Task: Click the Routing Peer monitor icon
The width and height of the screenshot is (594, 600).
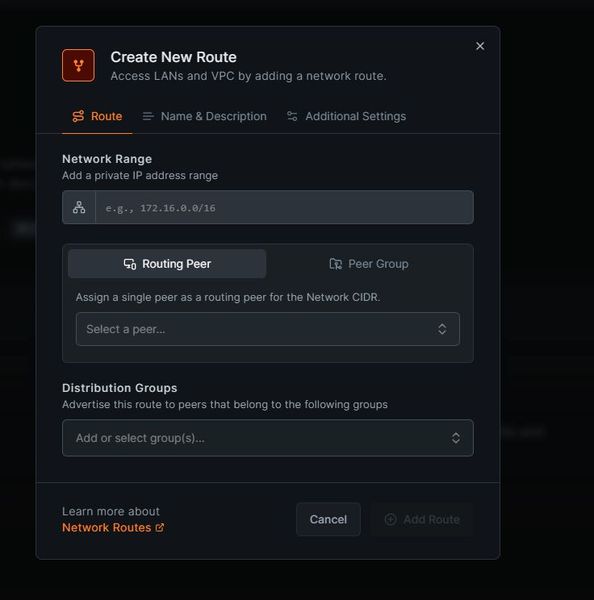Action: click(x=130, y=264)
